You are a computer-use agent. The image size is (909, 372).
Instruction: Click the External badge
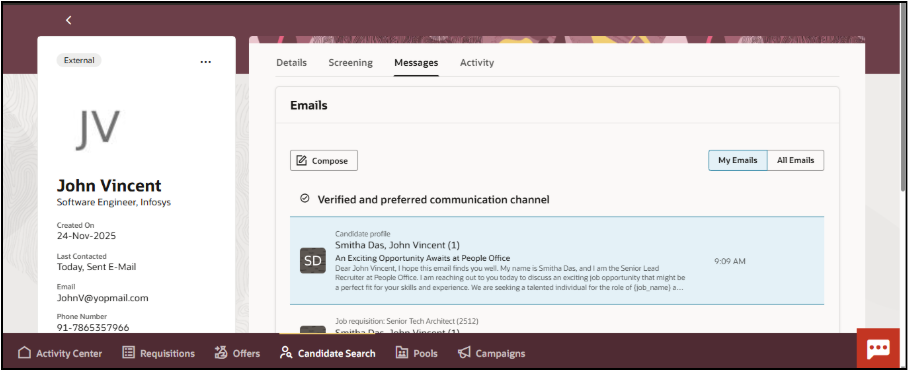[x=79, y=60]
